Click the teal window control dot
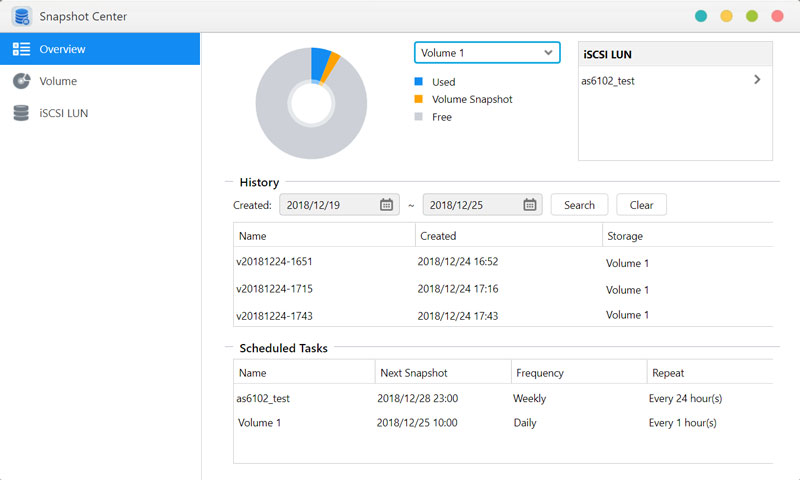 (x=701, y=16)
